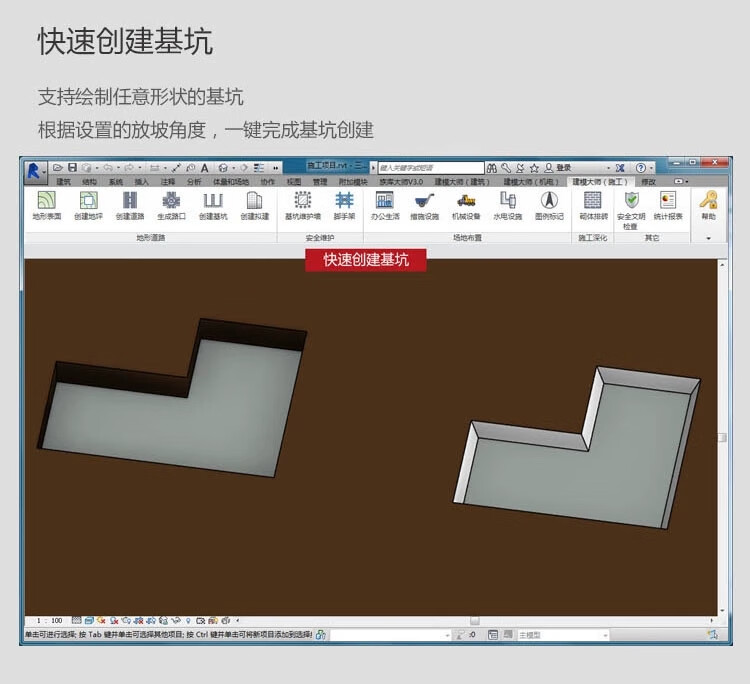Choose the 创建道路 road tool

pos(130,205)
